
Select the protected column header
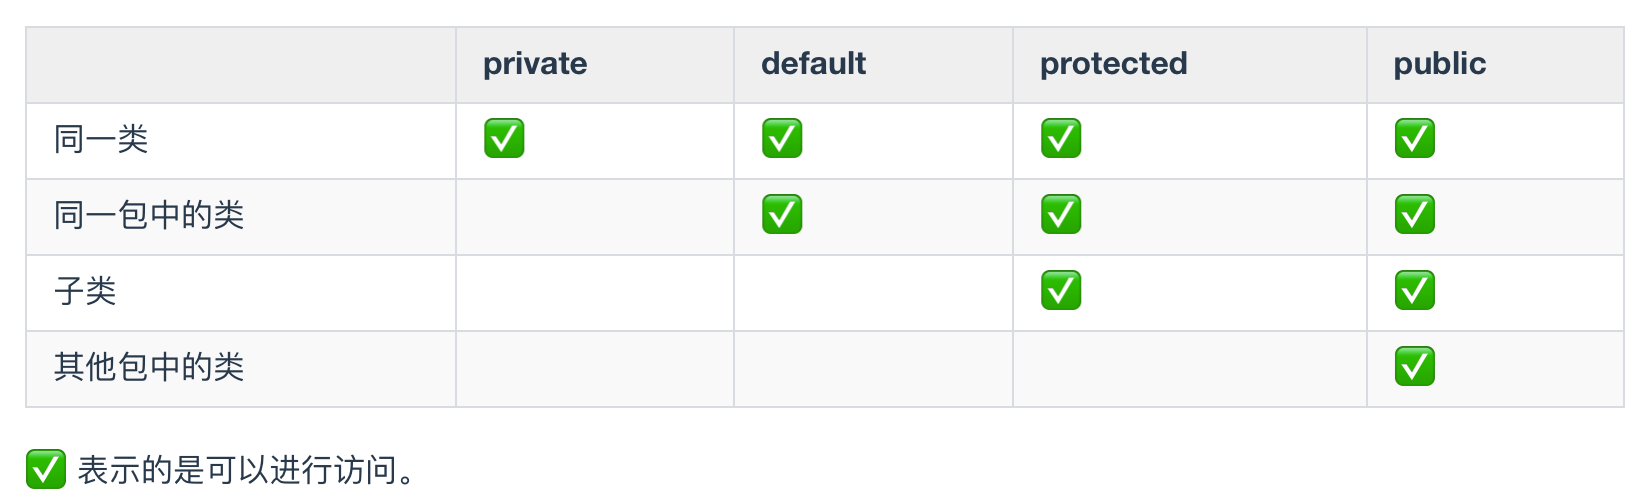pyautogui.click(x=1114, y=64)
